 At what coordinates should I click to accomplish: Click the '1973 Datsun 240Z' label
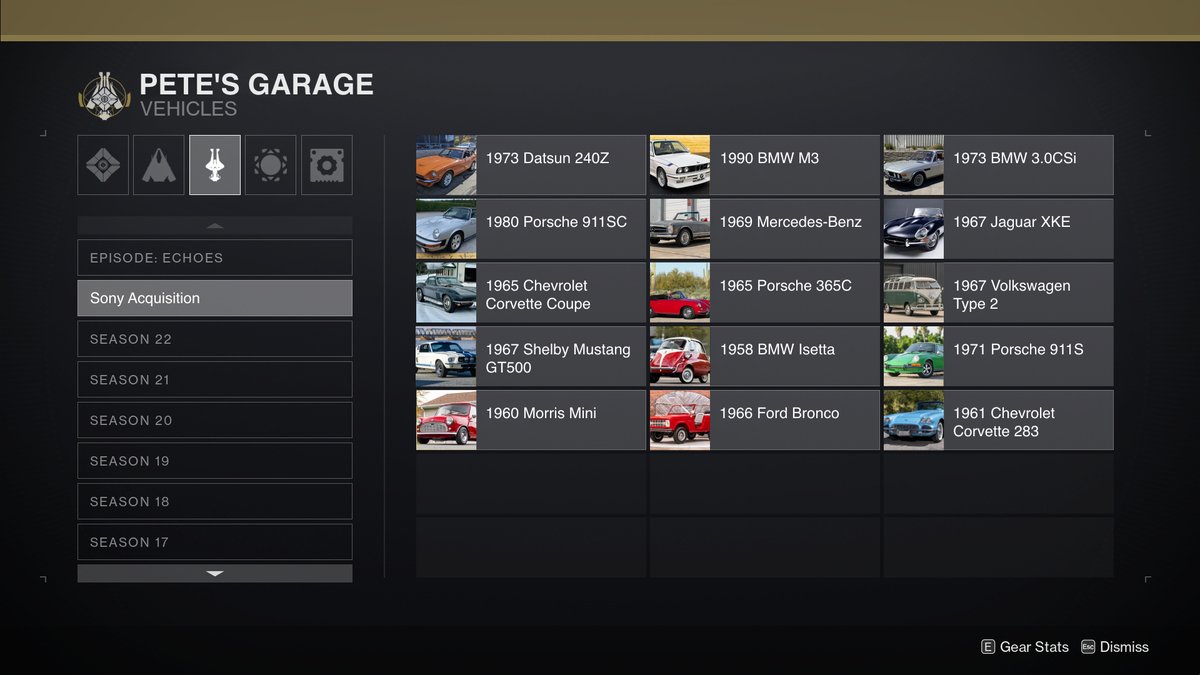547,158
